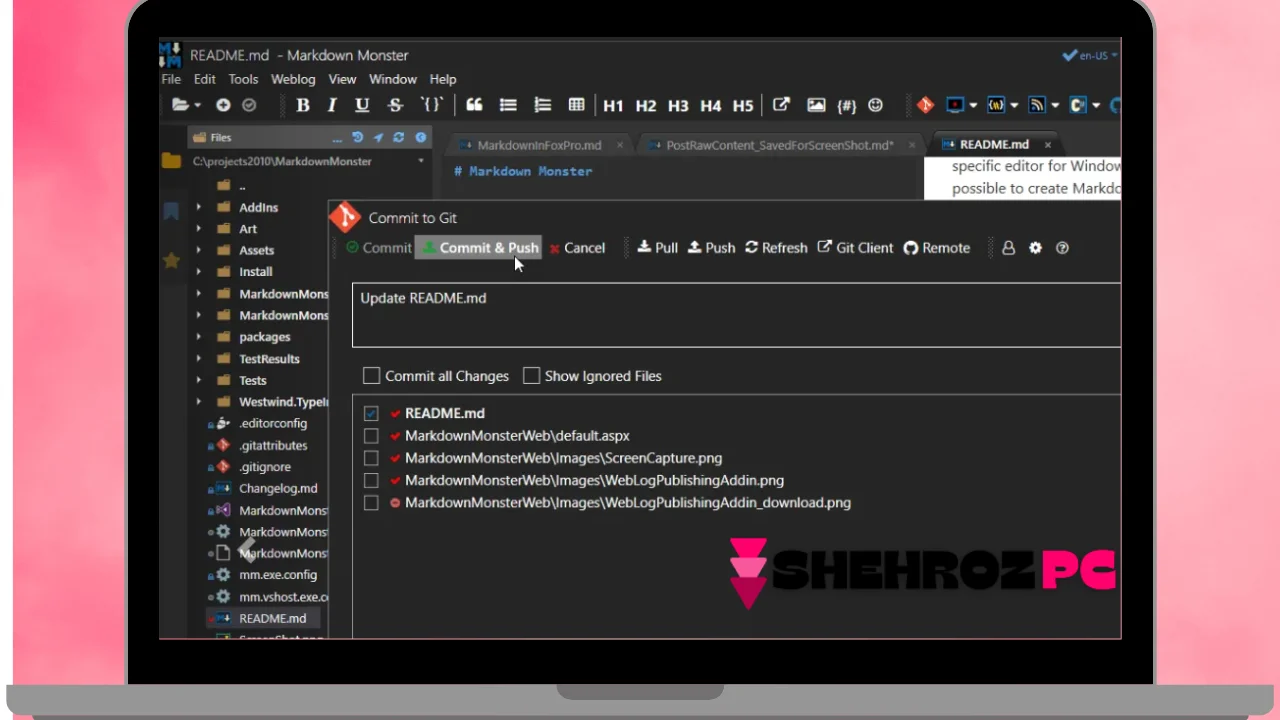Screen dimensions: 1280x720
Task: Open the folder icon in the left sidebar
Action: [x=171, y=161]
